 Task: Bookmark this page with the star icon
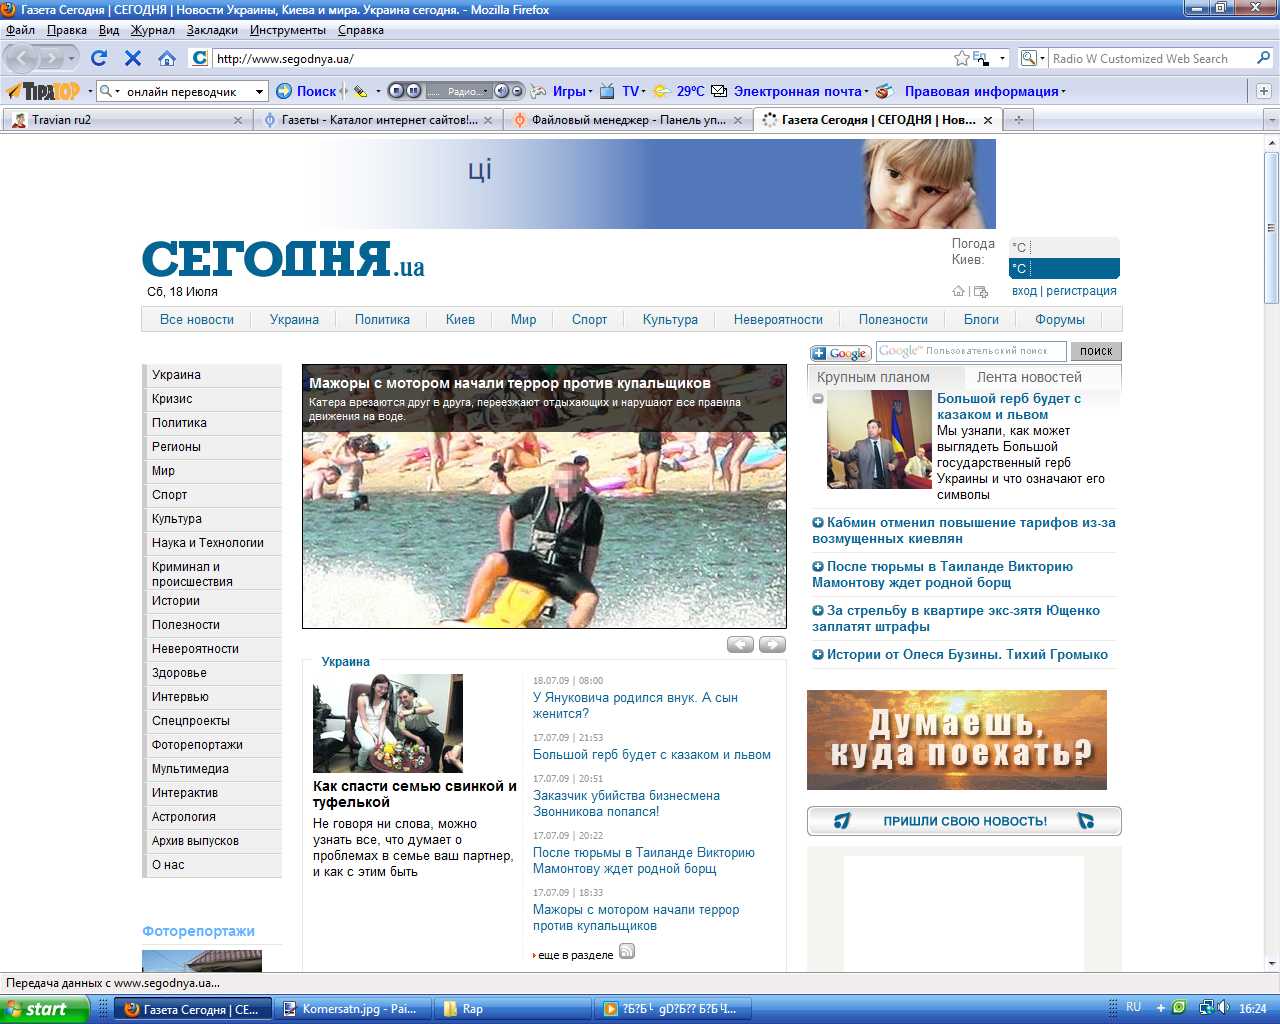click(961, 58)
